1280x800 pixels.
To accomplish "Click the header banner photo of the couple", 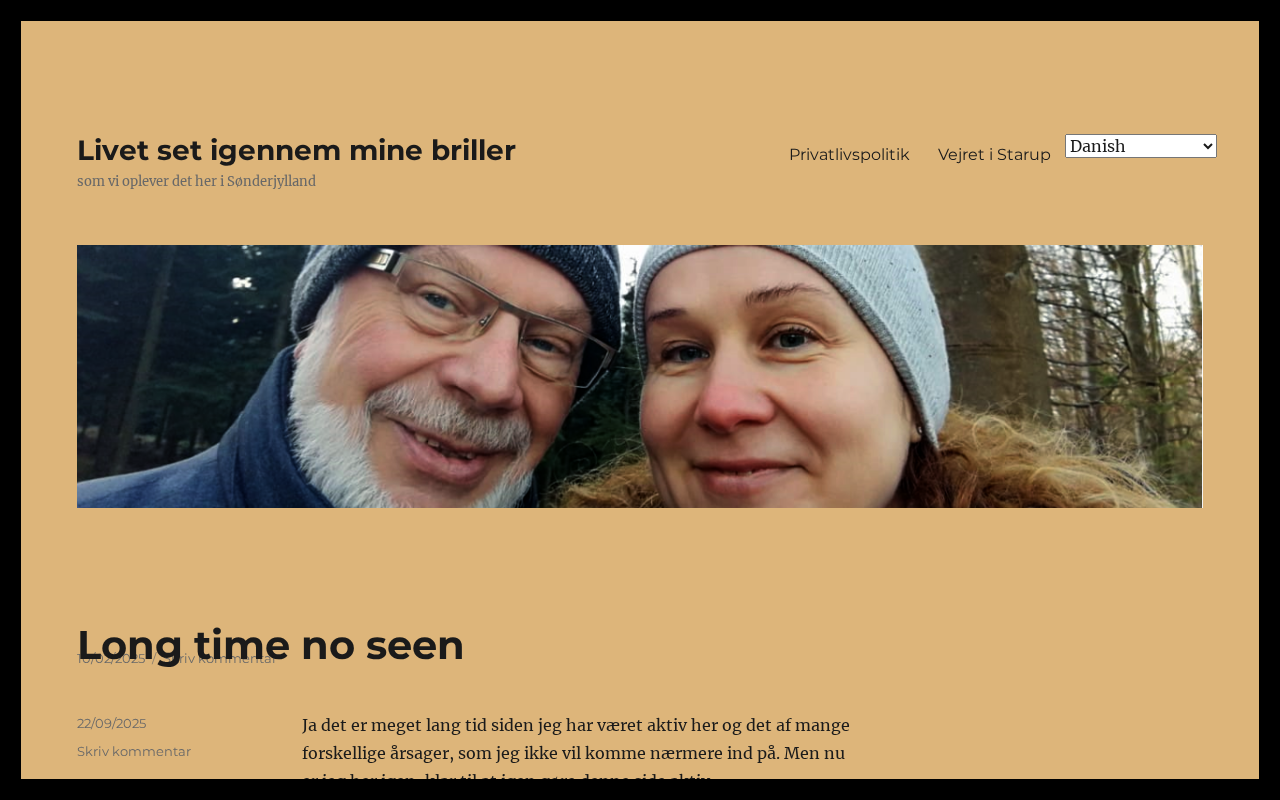I will (x=639, y=376).
